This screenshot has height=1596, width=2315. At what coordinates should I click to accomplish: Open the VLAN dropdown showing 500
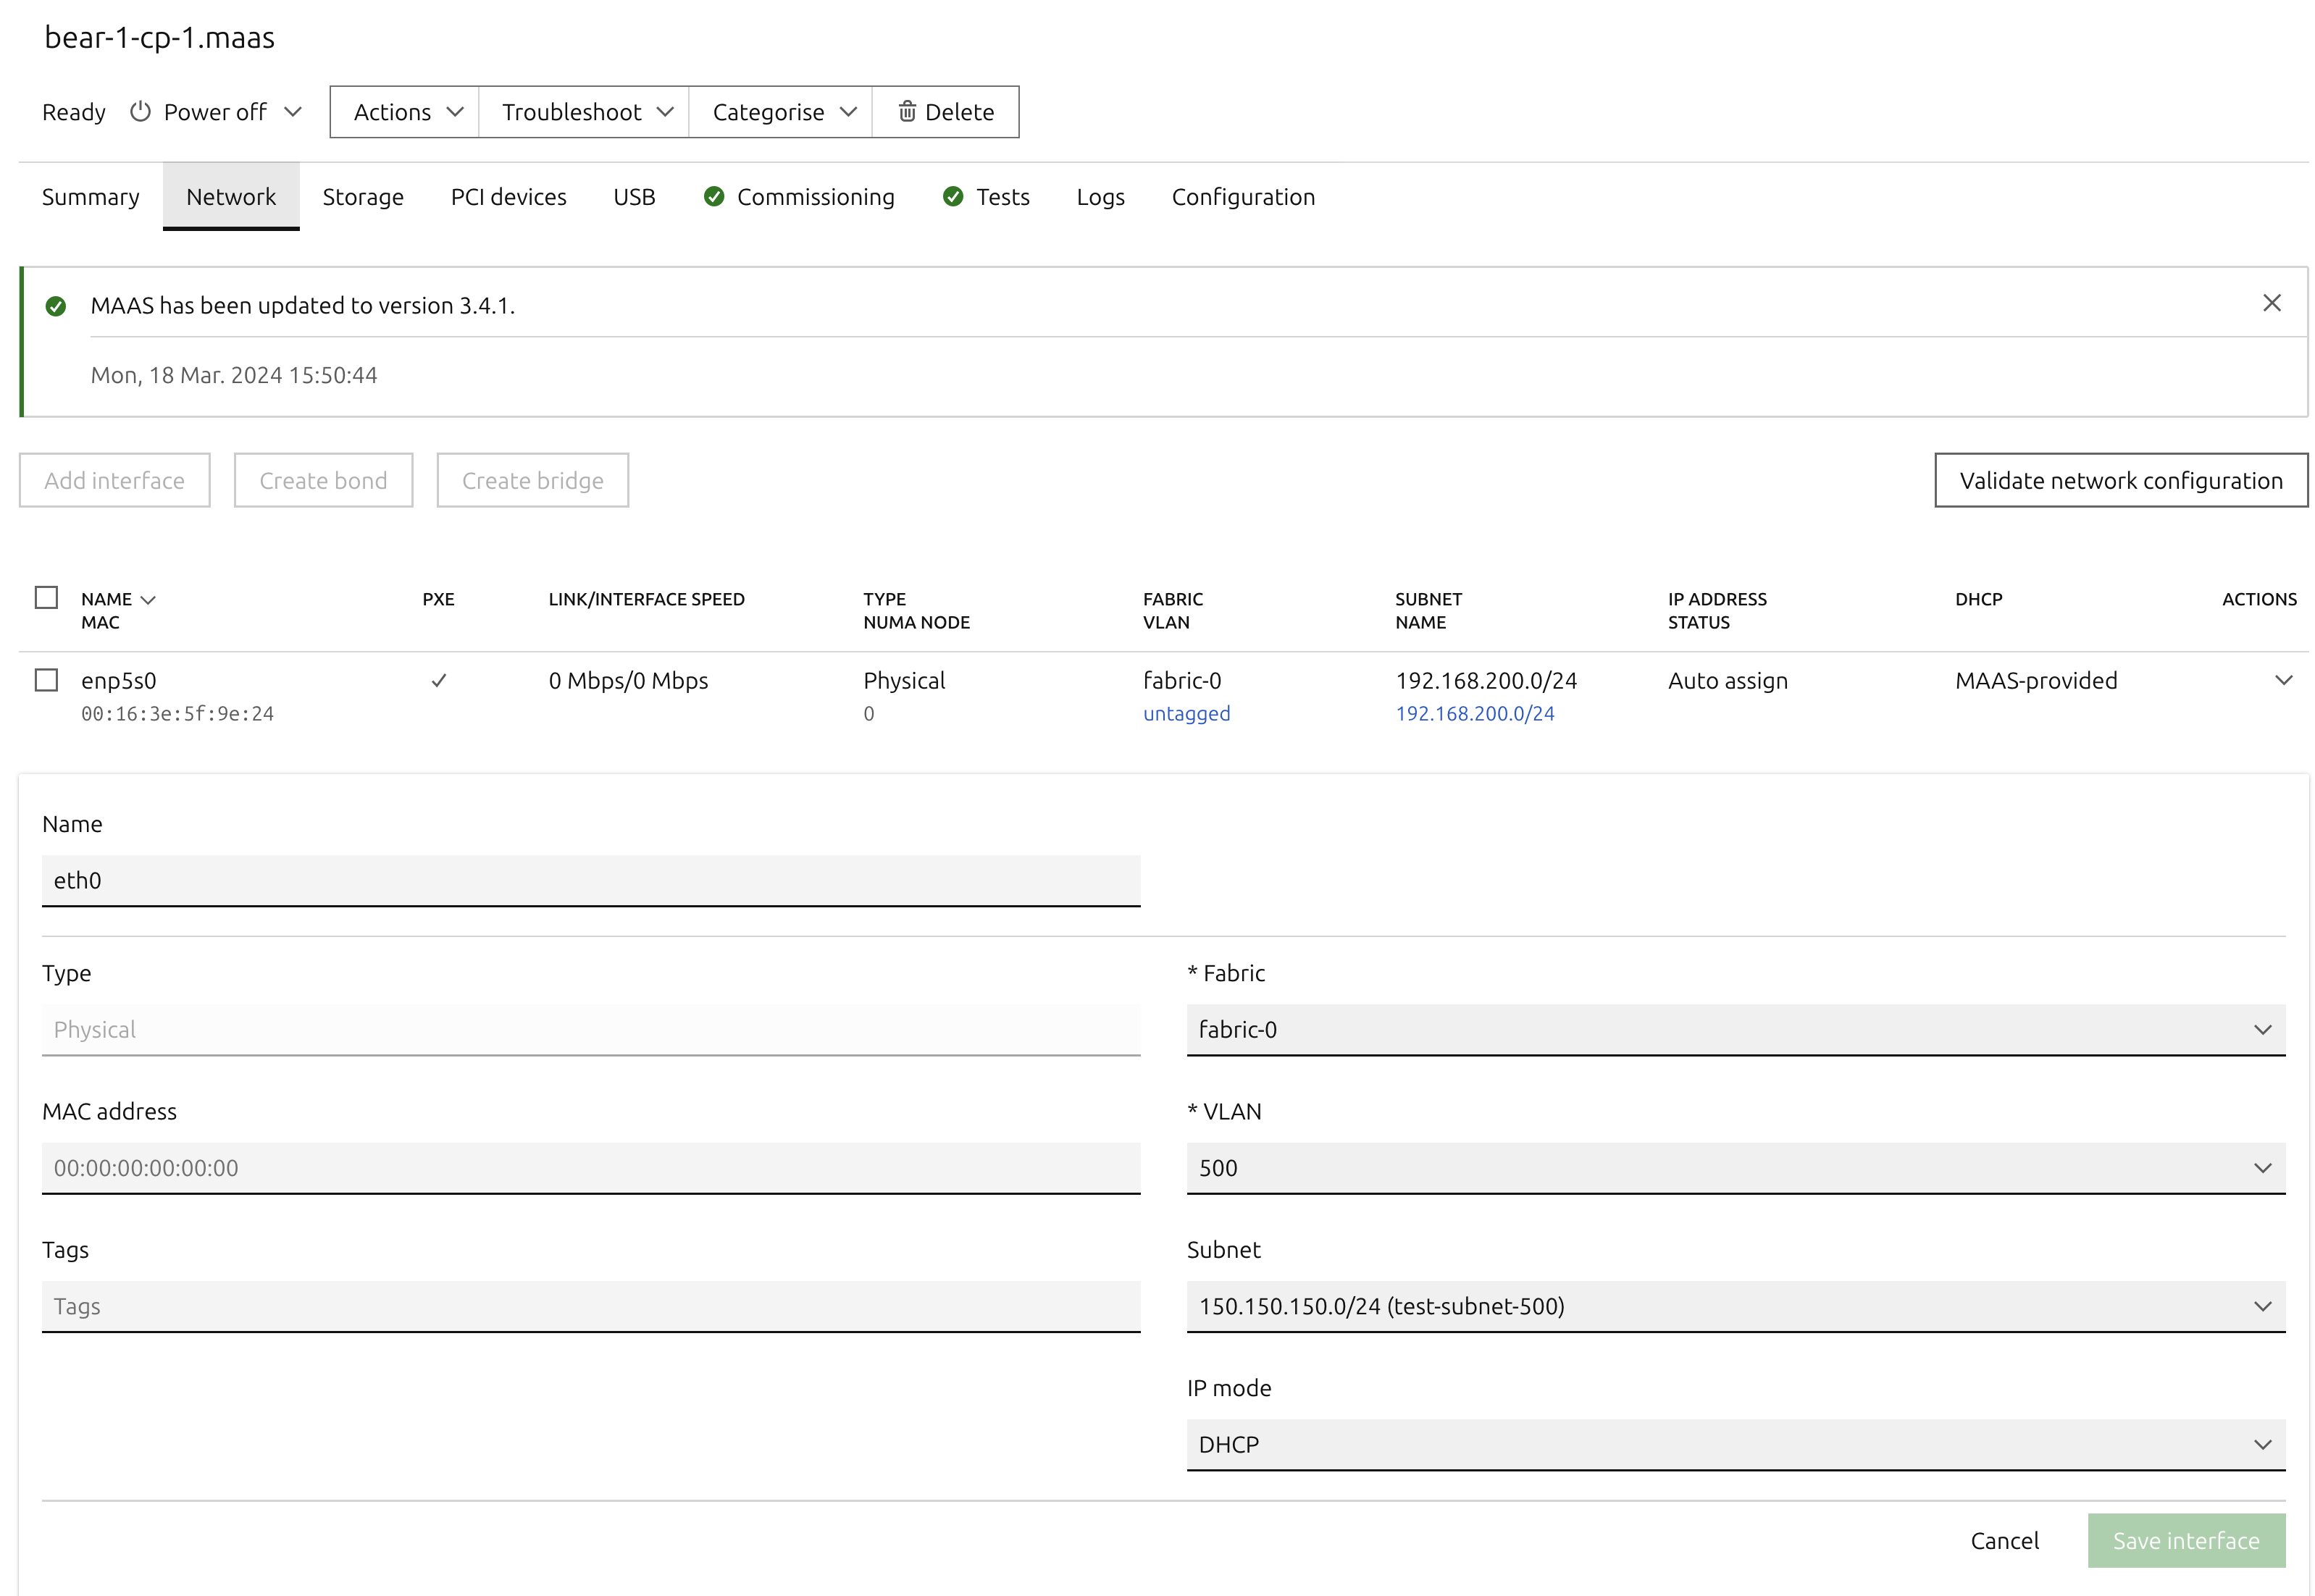click(x=1735, y=1168)
